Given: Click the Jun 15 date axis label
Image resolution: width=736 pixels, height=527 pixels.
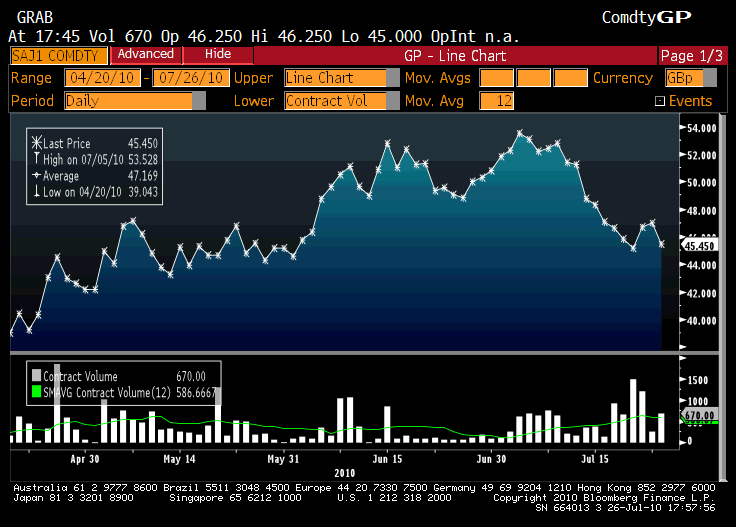Looking at the screenshot, I should pos(387,459).
